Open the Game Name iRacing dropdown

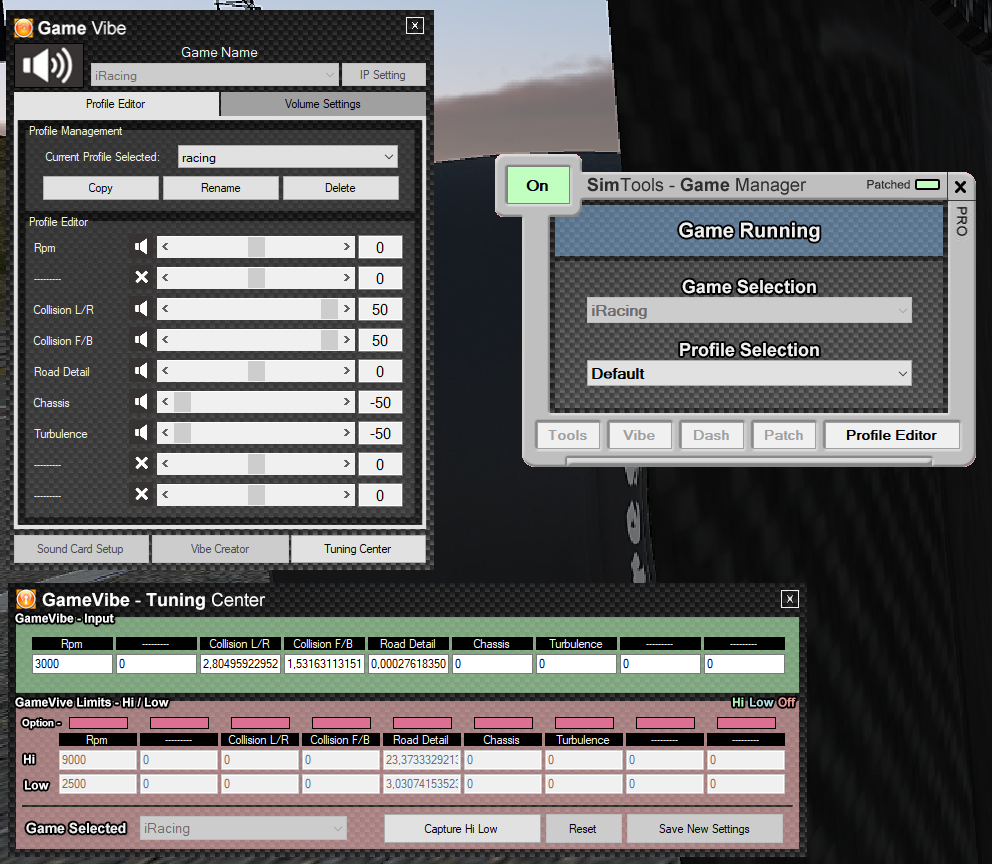(214, 75)
